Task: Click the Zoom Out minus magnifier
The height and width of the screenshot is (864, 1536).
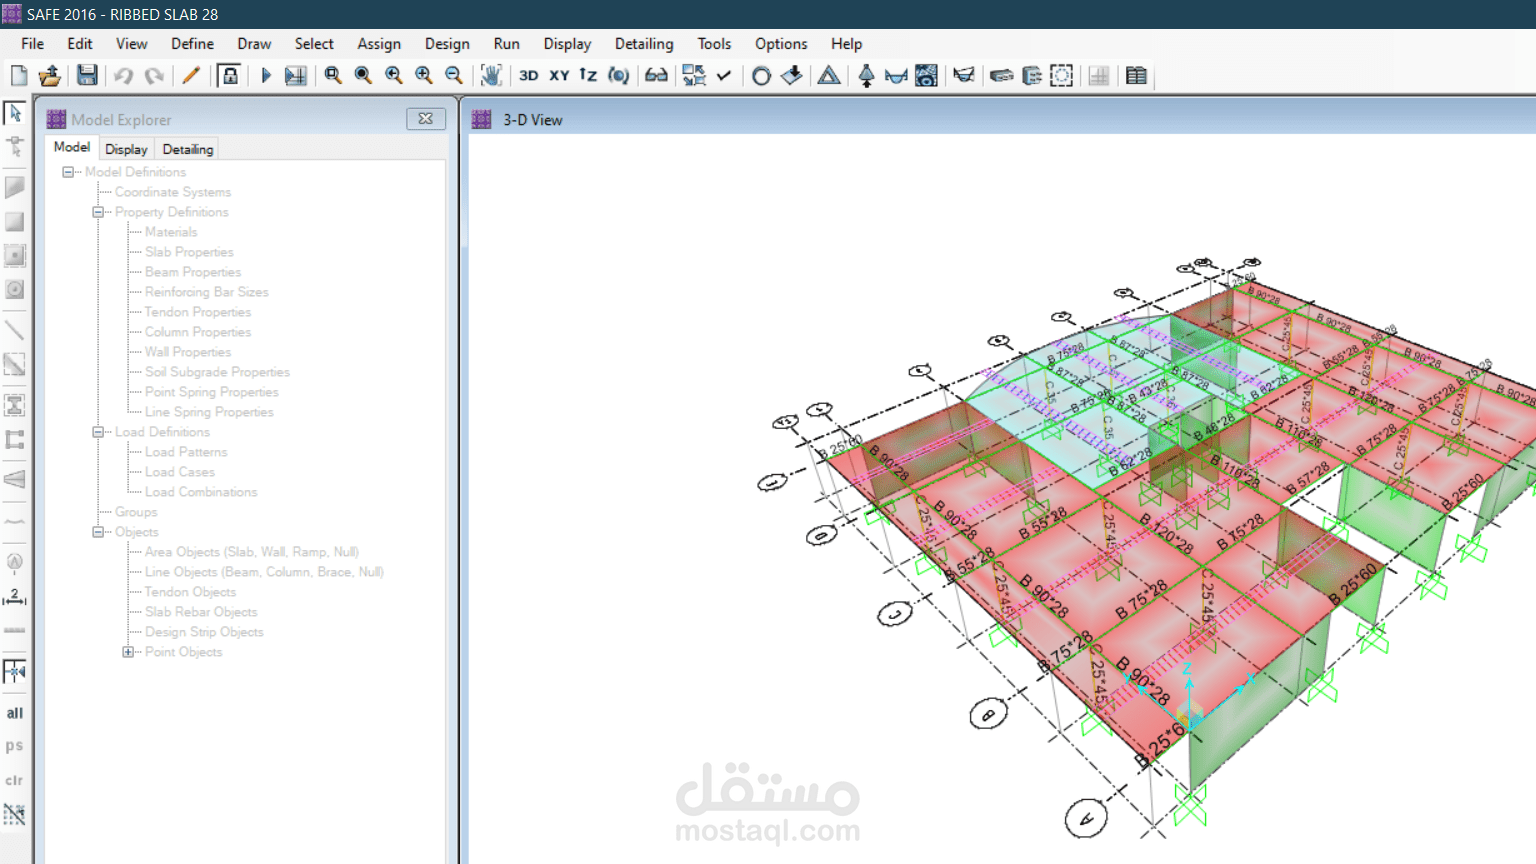Action: 454,76
